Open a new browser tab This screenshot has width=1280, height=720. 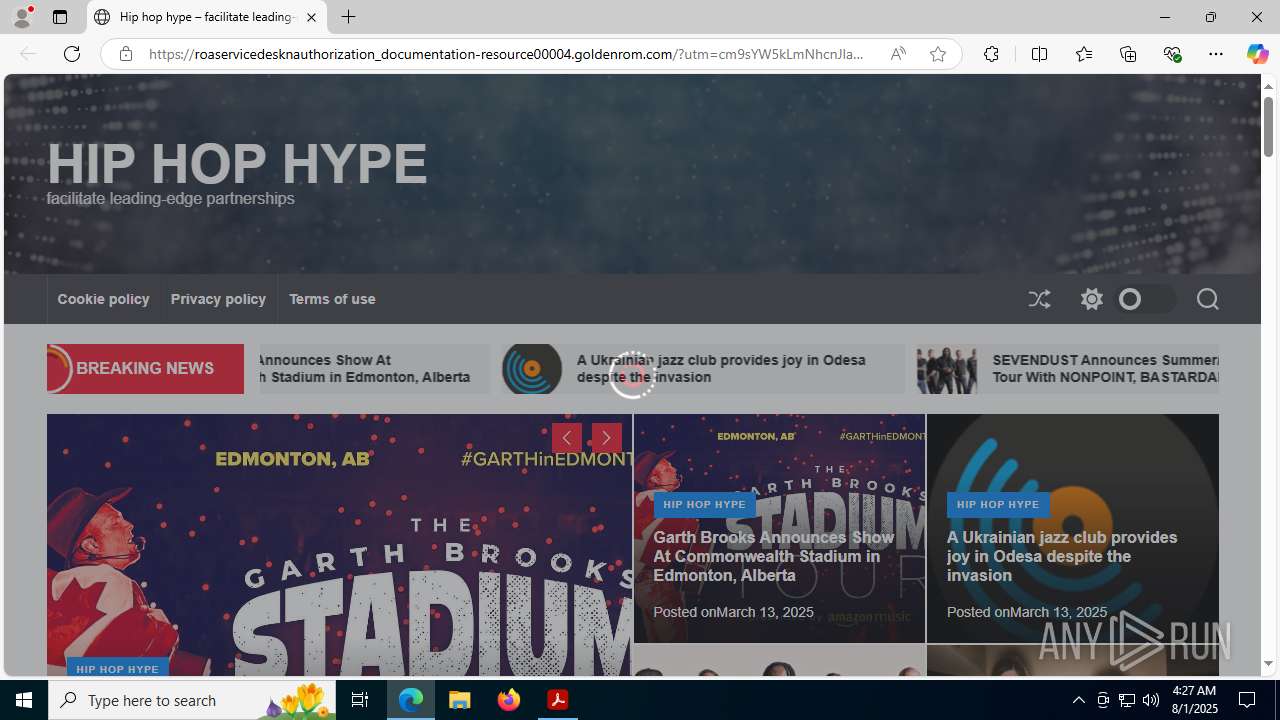348,17
